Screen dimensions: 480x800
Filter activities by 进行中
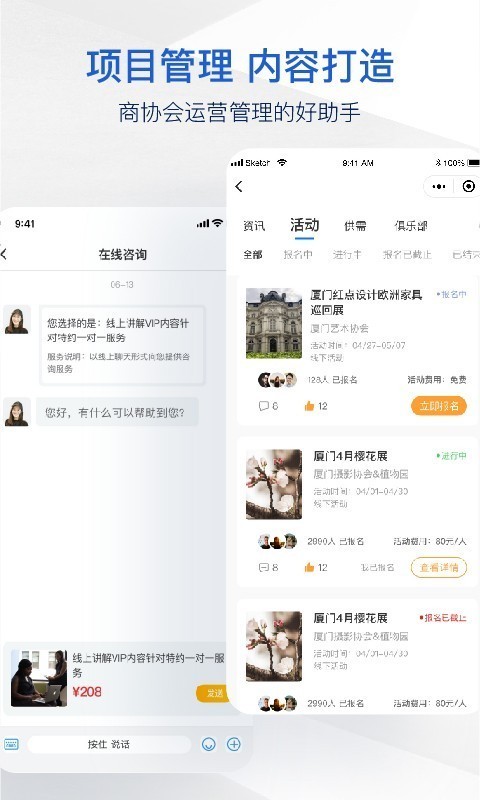click(347, 254)
